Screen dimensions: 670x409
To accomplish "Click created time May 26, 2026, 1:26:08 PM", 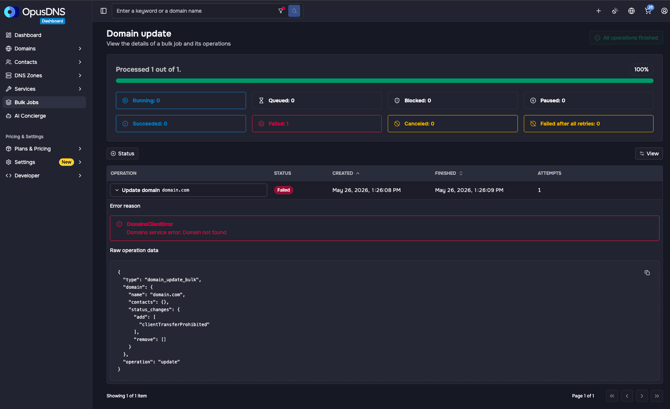I will click(x=366, y=190).
